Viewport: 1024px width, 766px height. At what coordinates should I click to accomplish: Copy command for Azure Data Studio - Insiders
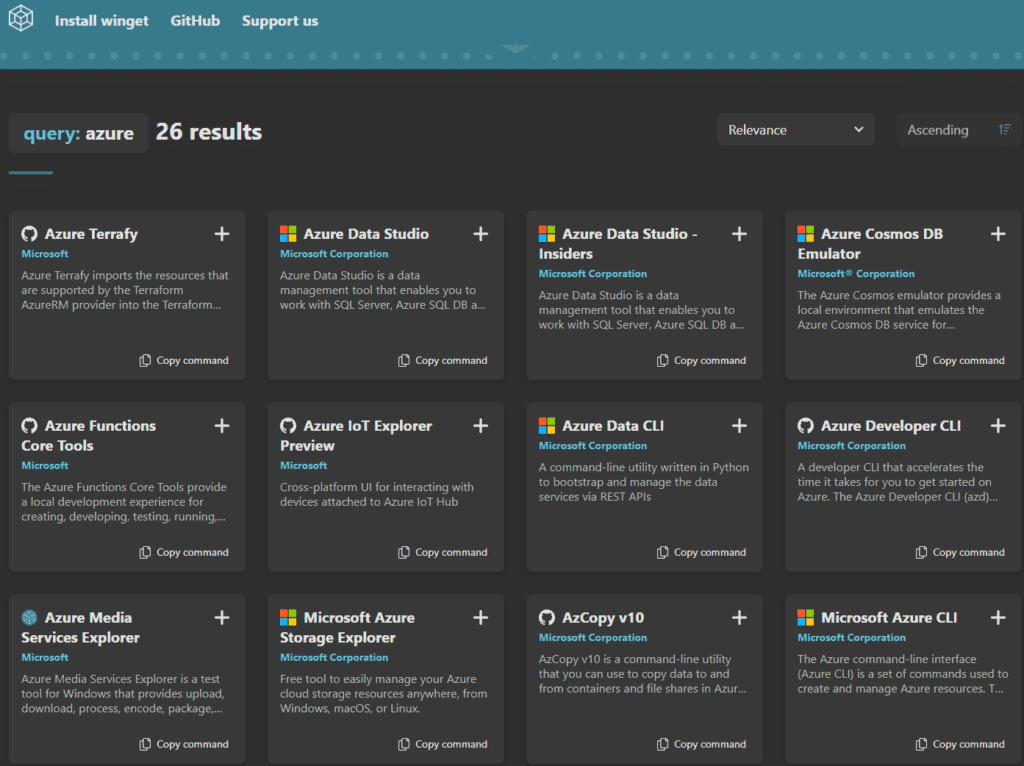tap(701, 360)
